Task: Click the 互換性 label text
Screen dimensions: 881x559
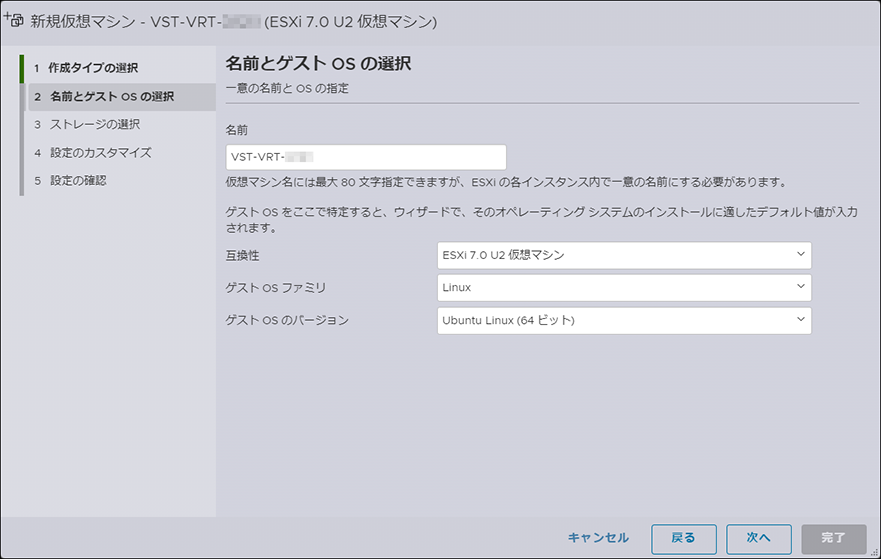Action: pyautogui.click(x=242, y=256)
